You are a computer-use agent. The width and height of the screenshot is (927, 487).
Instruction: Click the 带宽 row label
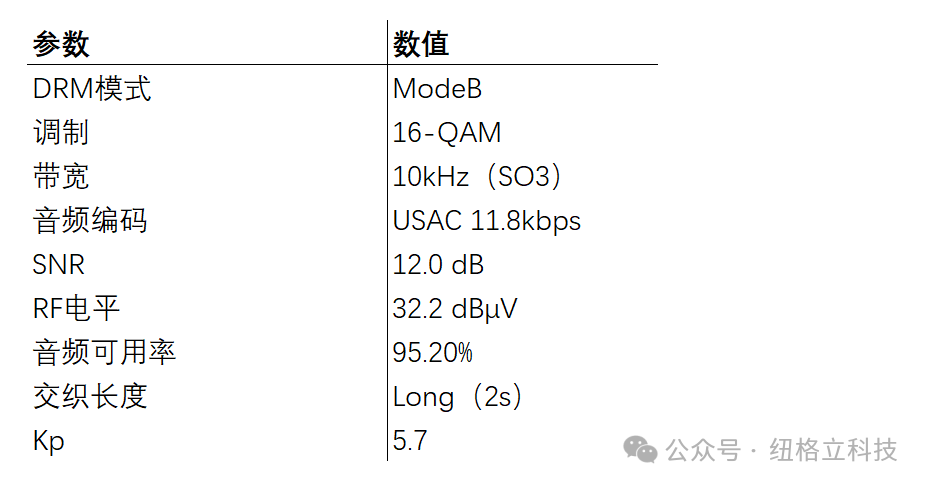(61, 176)
